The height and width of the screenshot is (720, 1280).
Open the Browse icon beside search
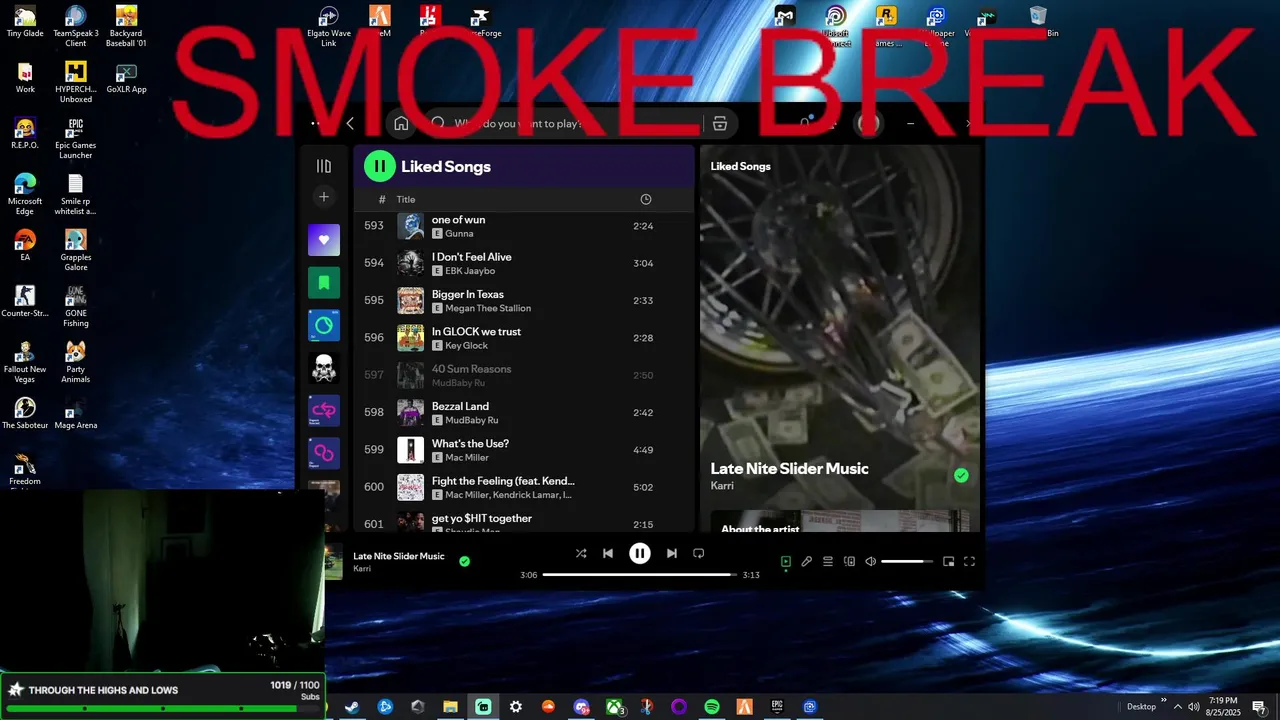click(719, 123)
